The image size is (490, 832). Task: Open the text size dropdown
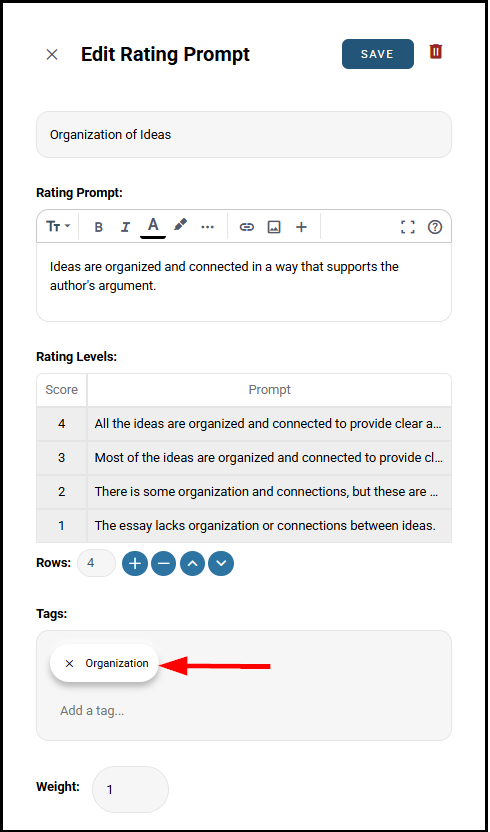pos(58,227)
